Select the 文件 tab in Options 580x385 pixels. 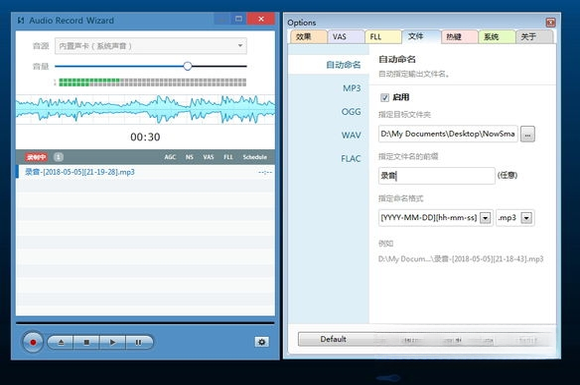[421, 36]
